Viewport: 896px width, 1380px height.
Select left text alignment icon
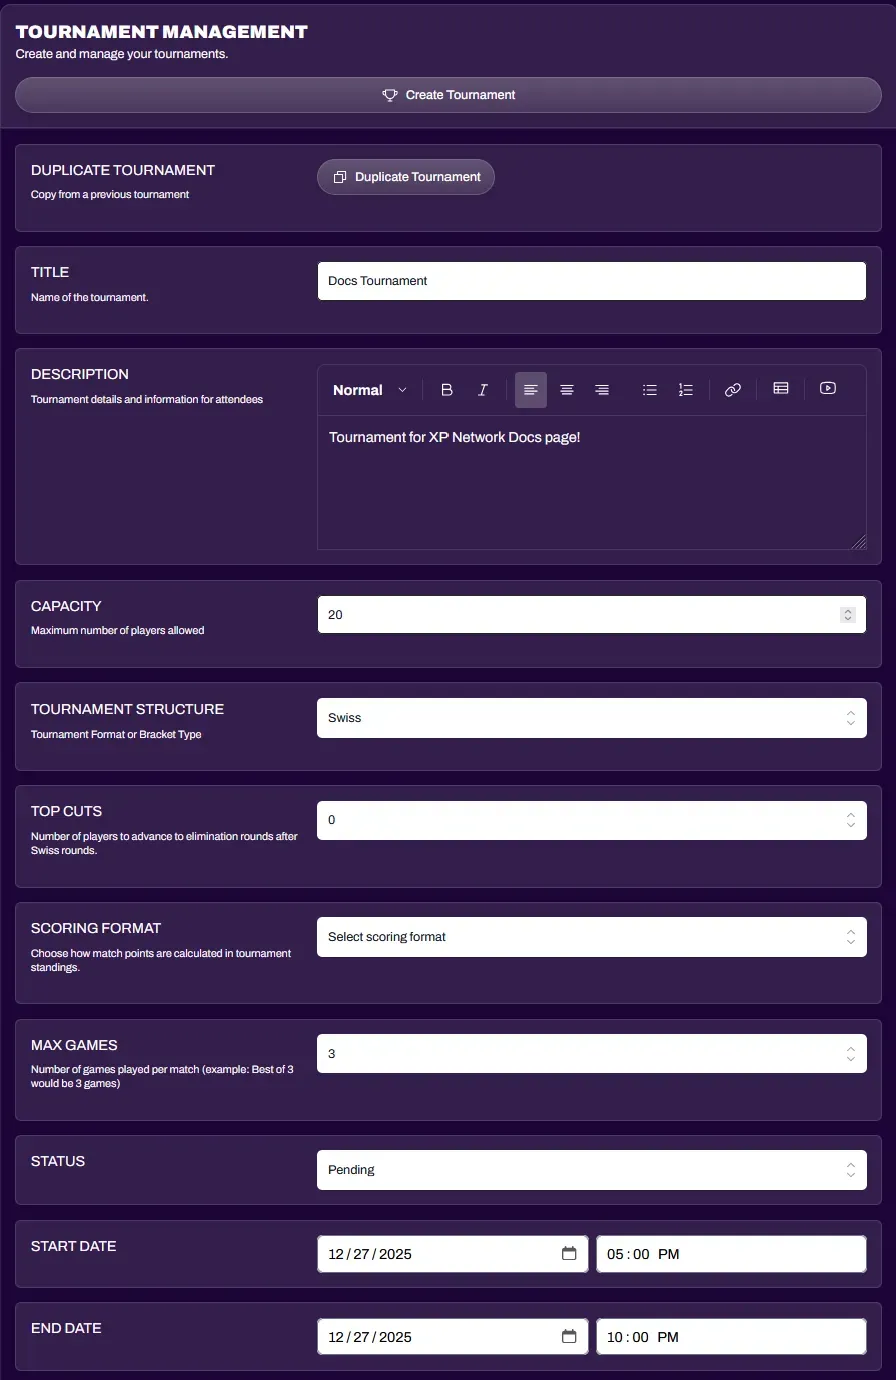[531, 390]
